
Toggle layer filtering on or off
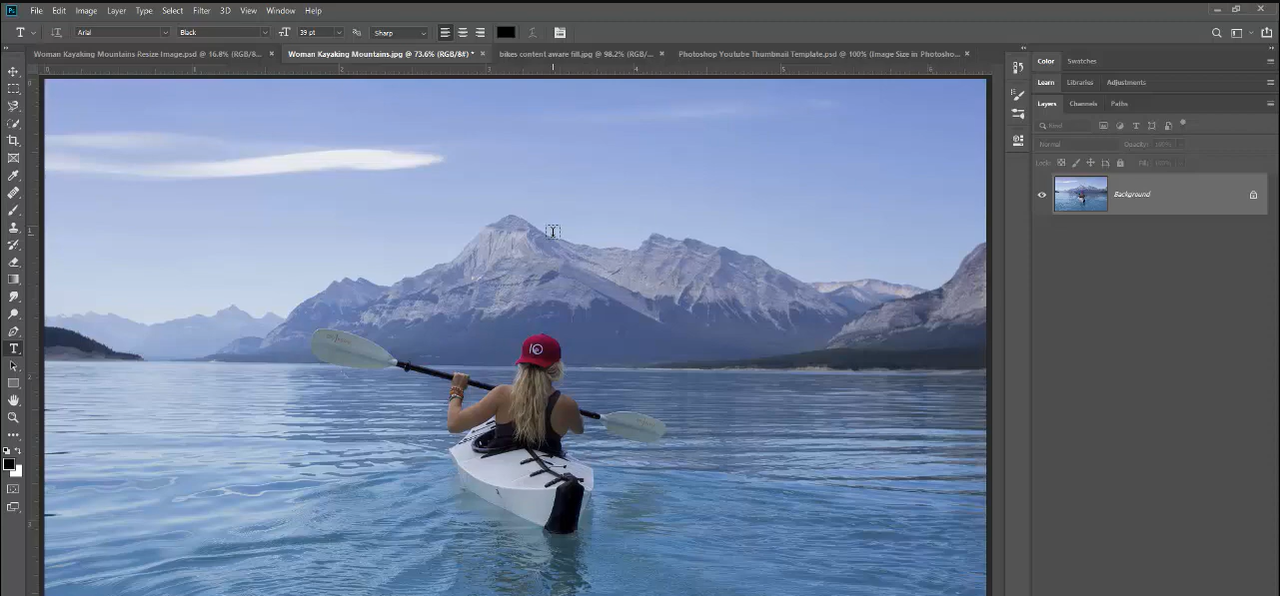click(1183, 124)
